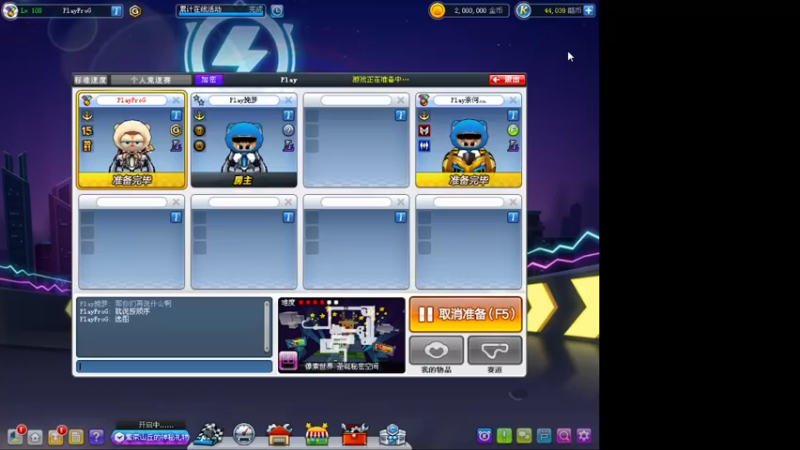
Task: Click the K coin currency icon
Action: coord(523,11)
